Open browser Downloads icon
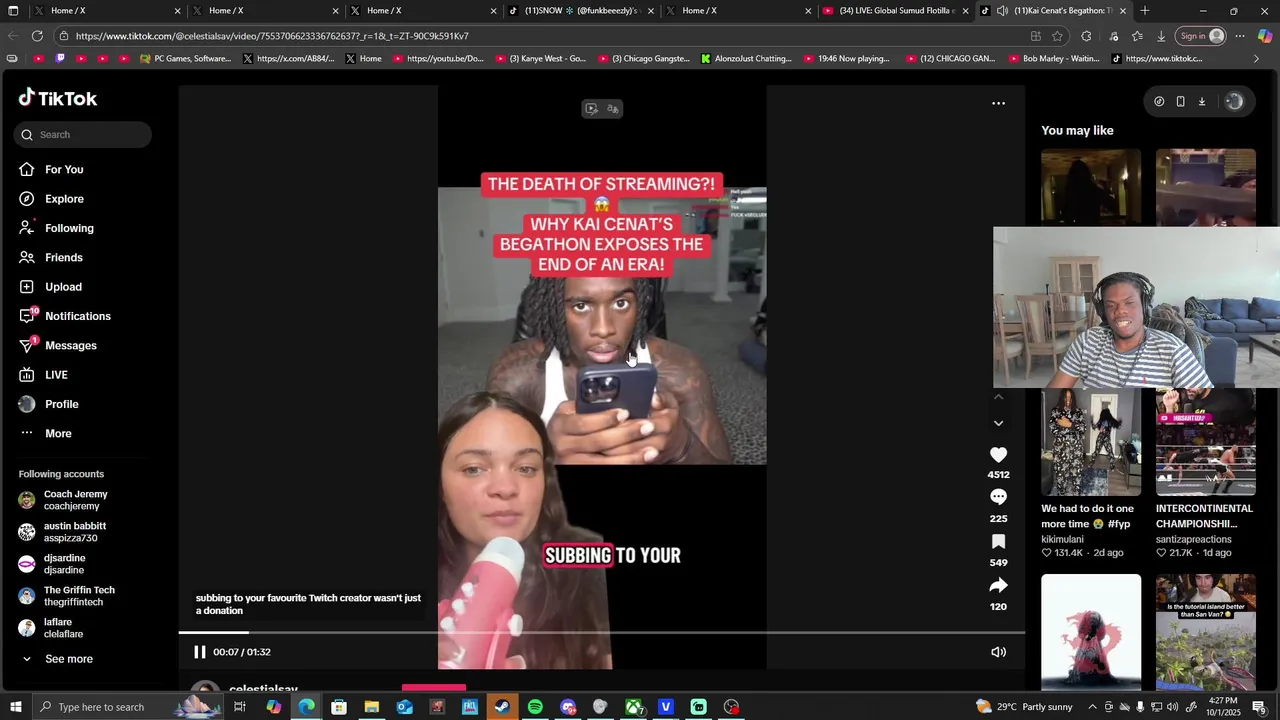 (1161, 36)
